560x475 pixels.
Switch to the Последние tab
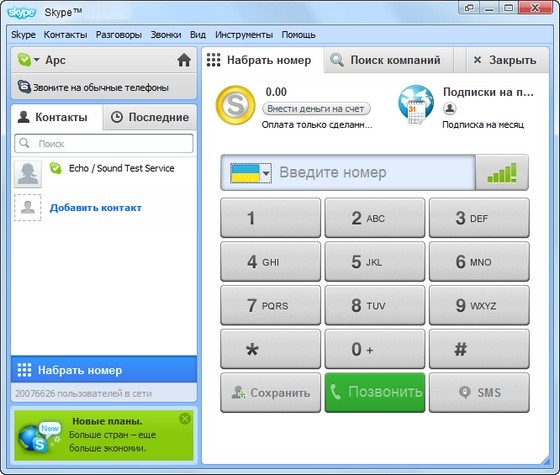(x=150, y=117)
